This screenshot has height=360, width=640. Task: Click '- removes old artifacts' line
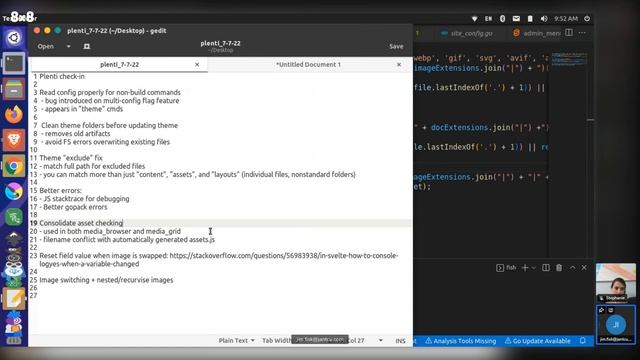[76, 133]
